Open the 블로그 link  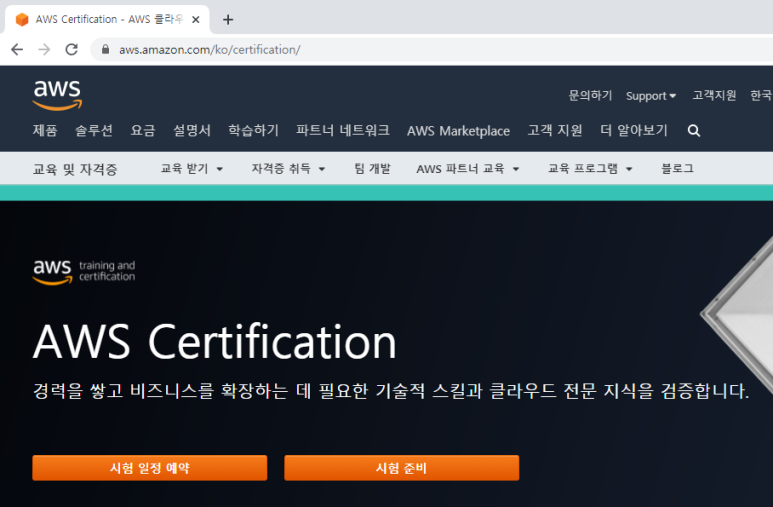click(x=677, y=169)
